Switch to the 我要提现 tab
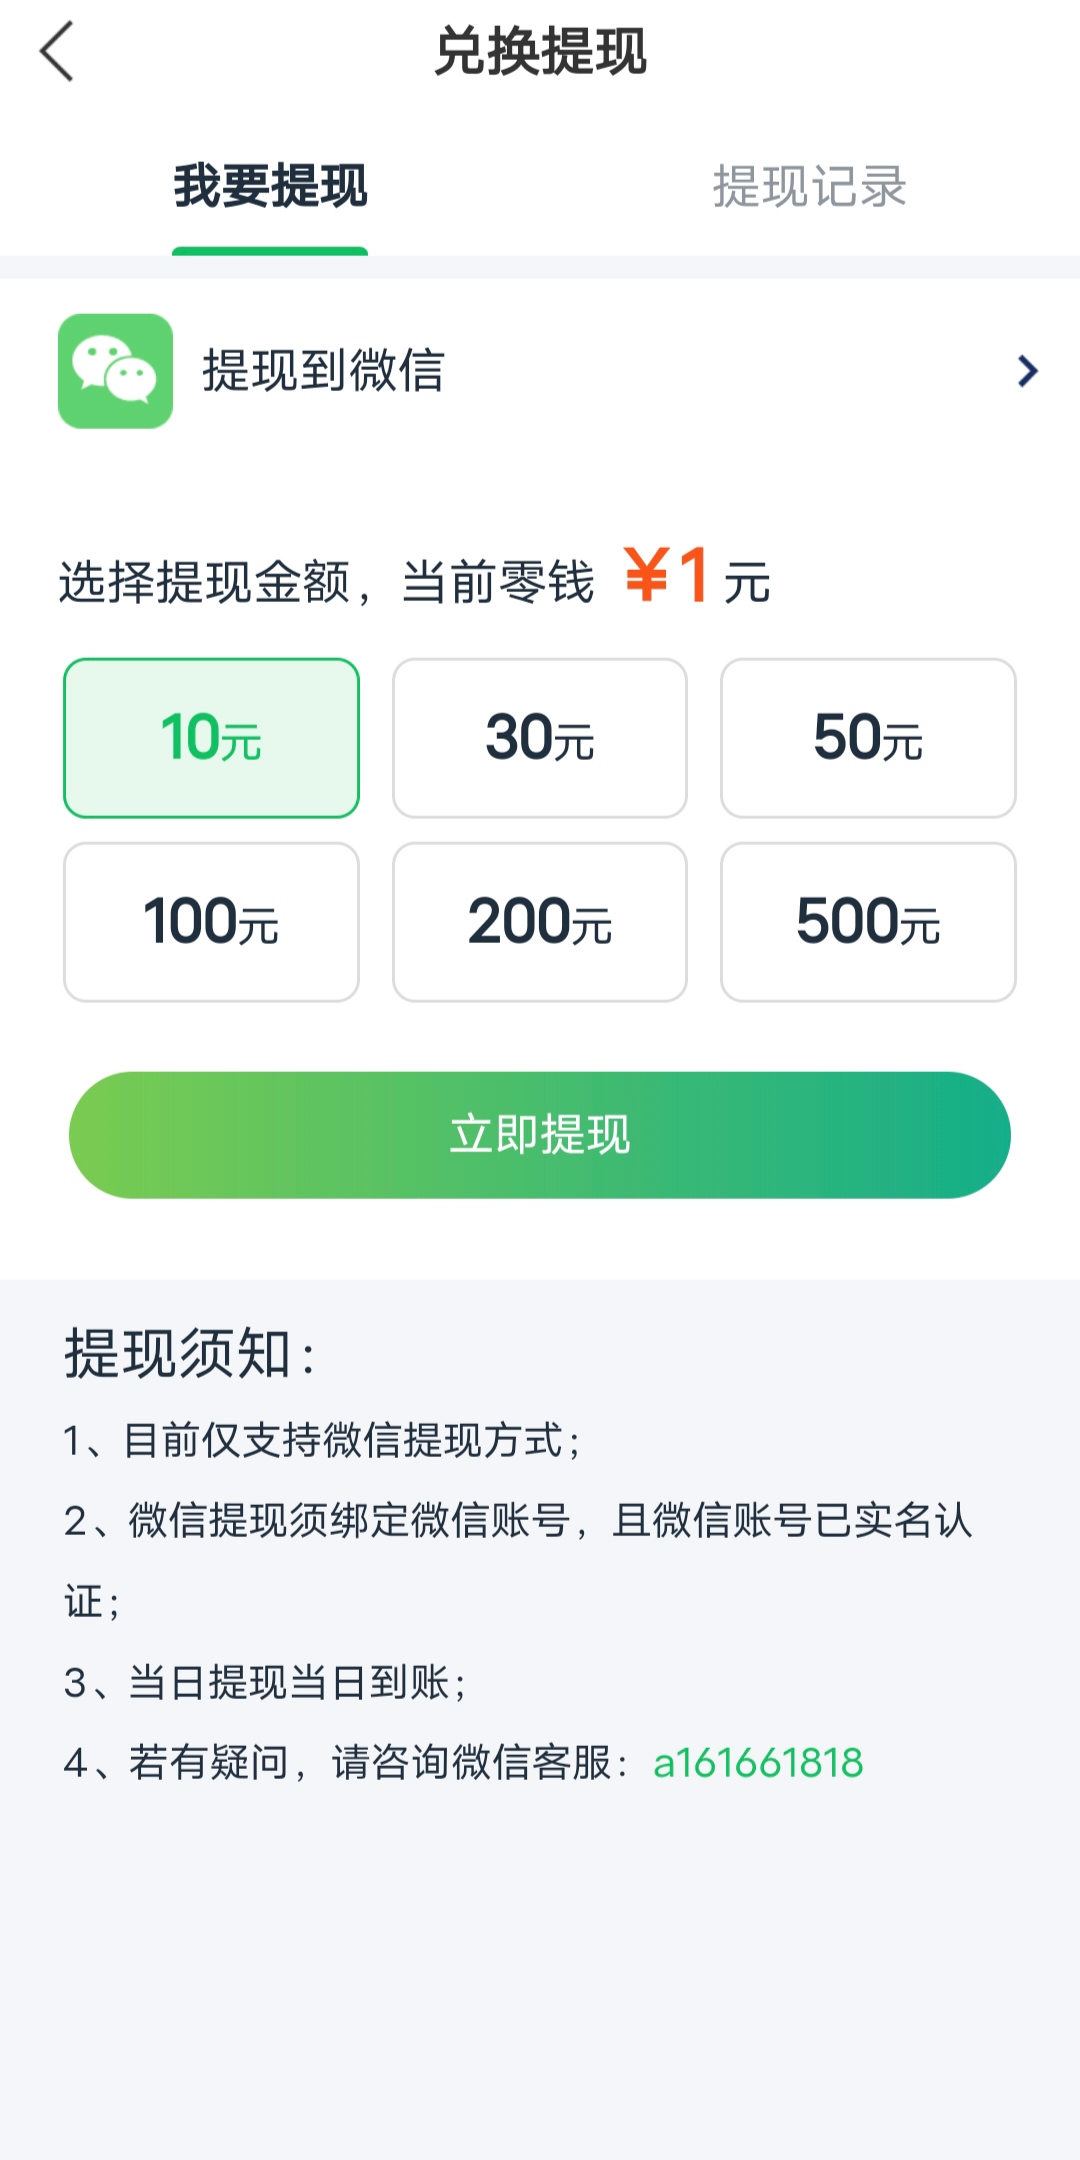The width and height of the screenshot is (1080, 2160). click(x=270, y=187)
